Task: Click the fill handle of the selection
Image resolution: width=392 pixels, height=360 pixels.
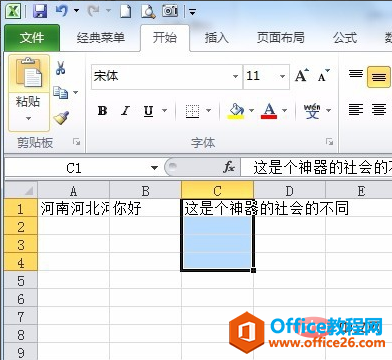Action: pos(254,270)
